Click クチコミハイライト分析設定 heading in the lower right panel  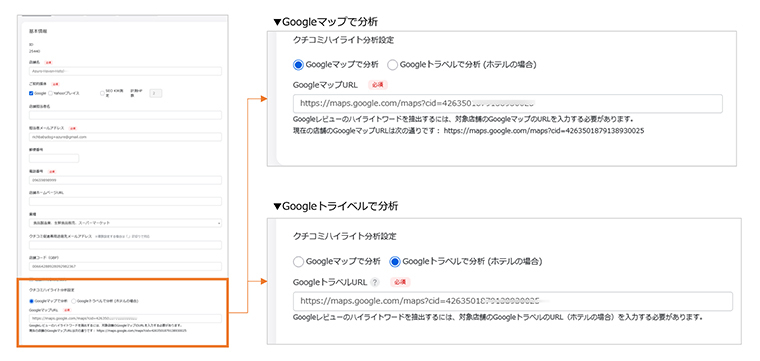(x=345, y=236)
